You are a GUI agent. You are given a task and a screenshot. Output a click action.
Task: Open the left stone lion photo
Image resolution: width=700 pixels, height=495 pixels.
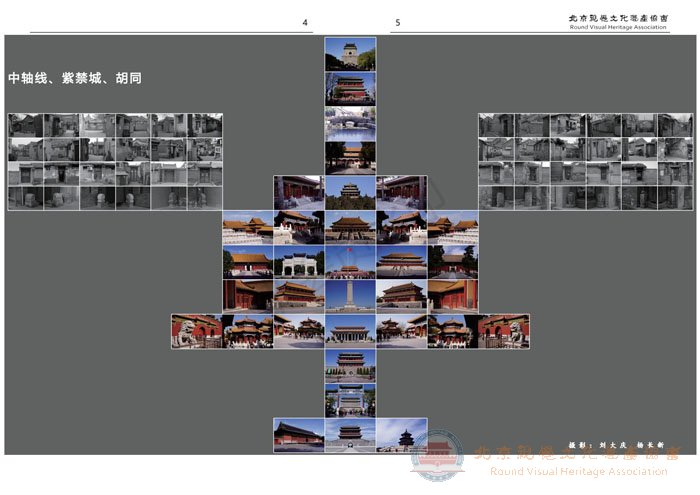point(196,331)
